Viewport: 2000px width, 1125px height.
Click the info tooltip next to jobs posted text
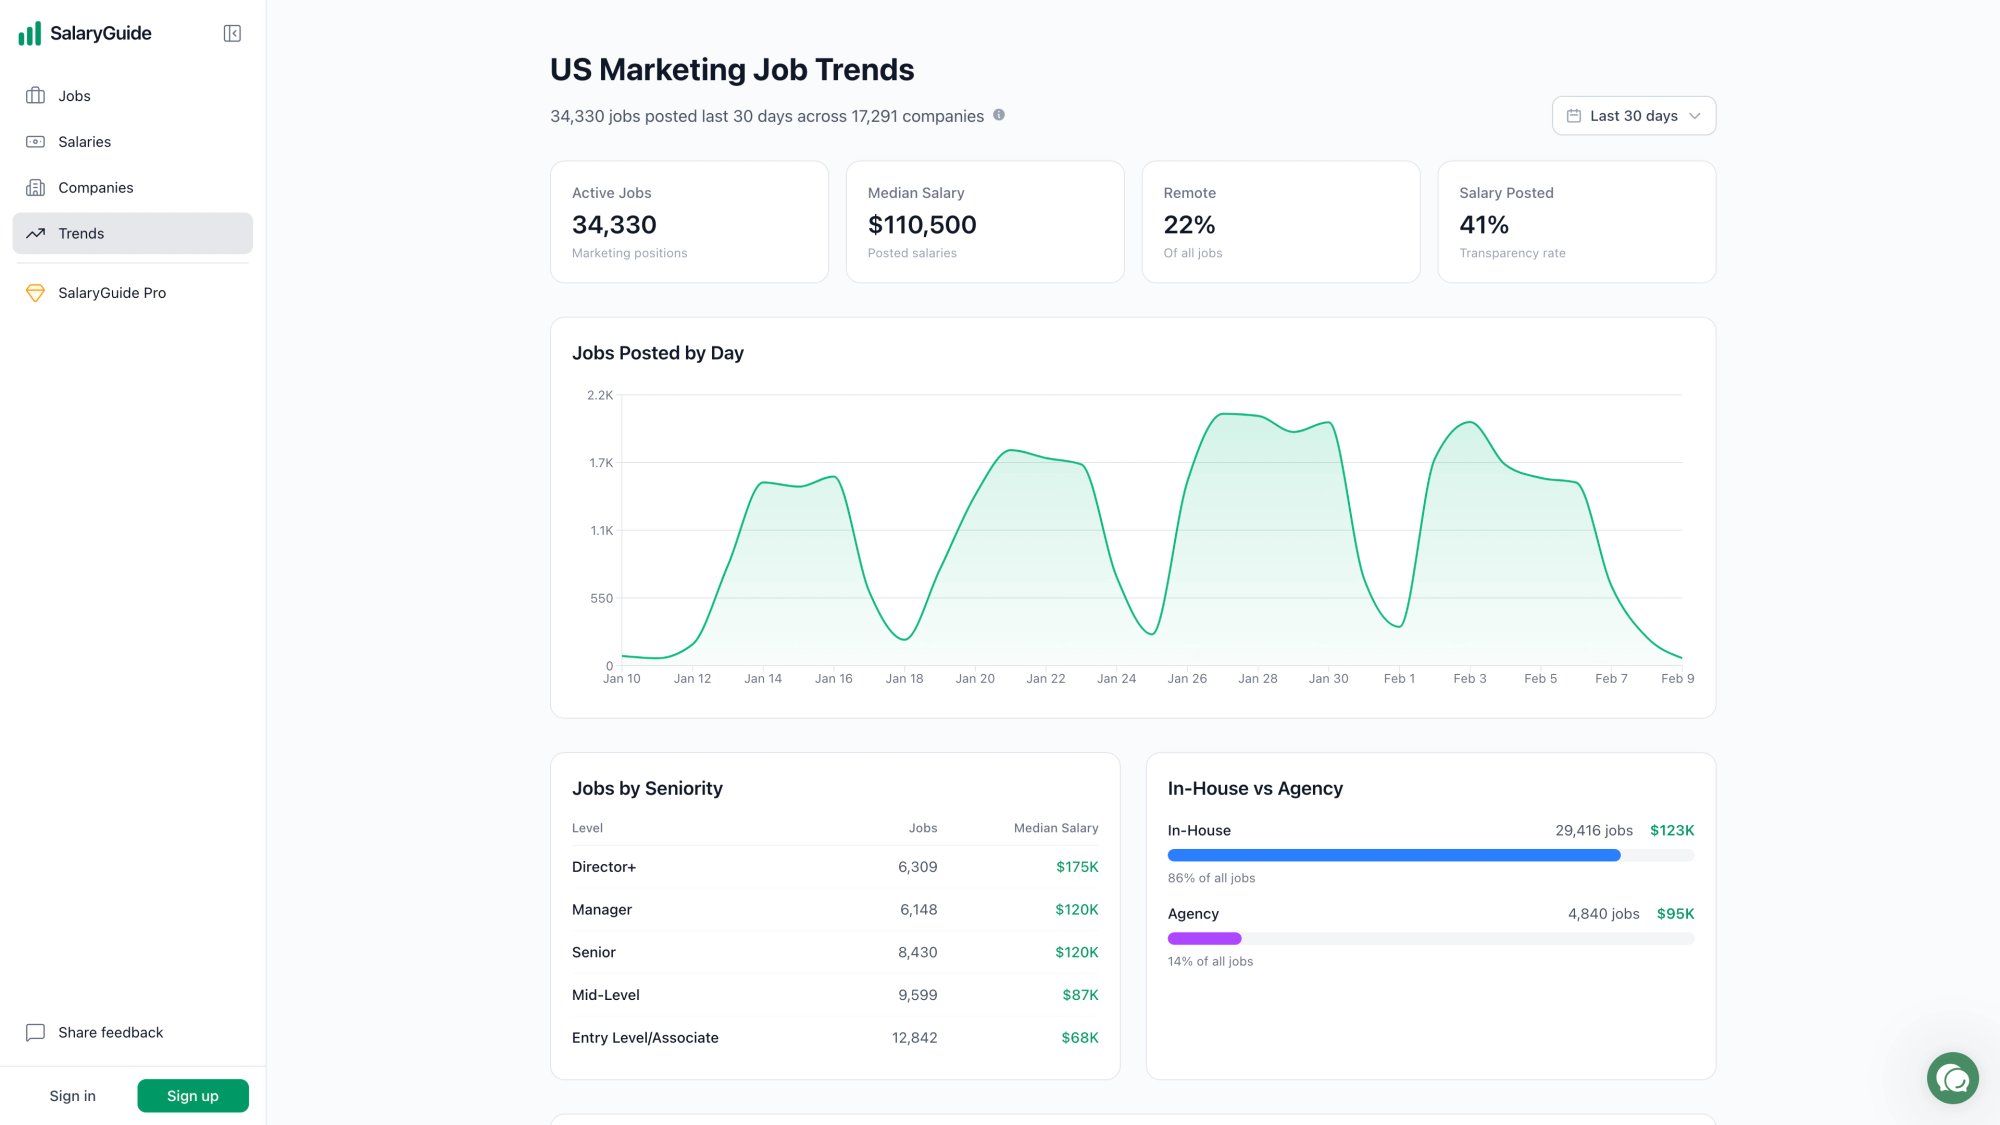pyautogui.click(x=998, y=114)
